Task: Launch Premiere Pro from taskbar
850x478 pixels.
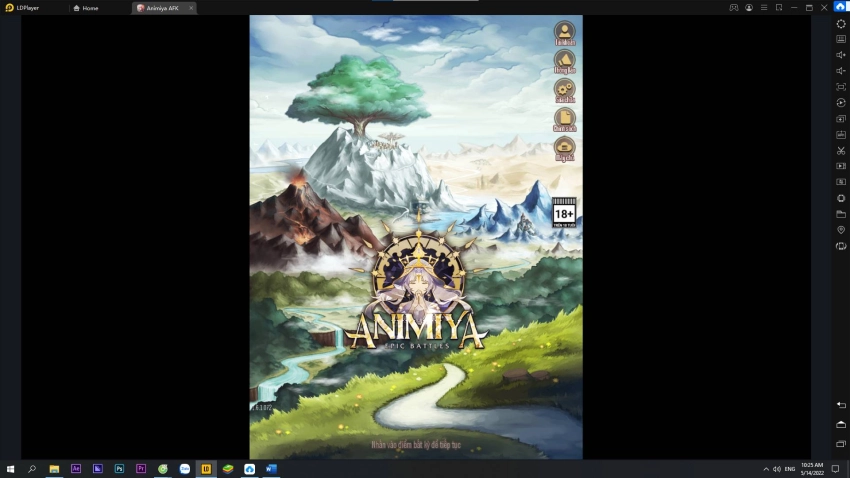Action: [x=141, y=469]
